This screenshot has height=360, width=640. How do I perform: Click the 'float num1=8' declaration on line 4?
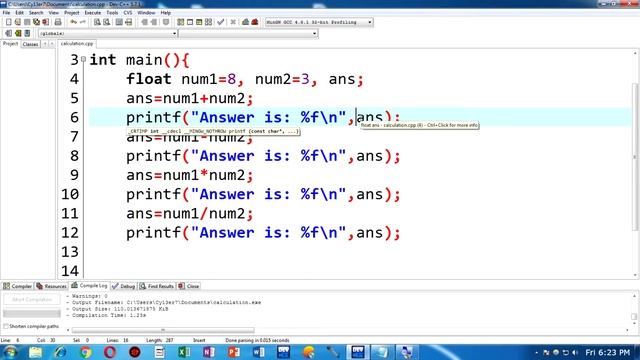tap(181, 79)
